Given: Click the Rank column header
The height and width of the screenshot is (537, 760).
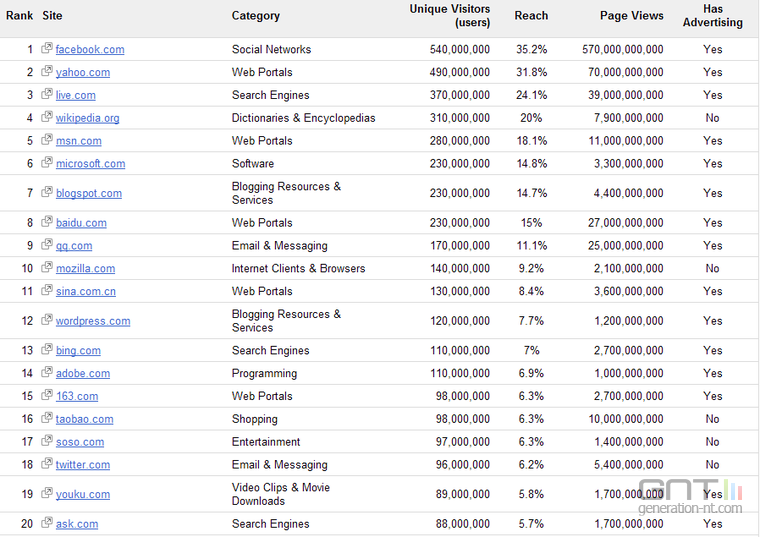Looking at the screenshot, I should 19,16.
